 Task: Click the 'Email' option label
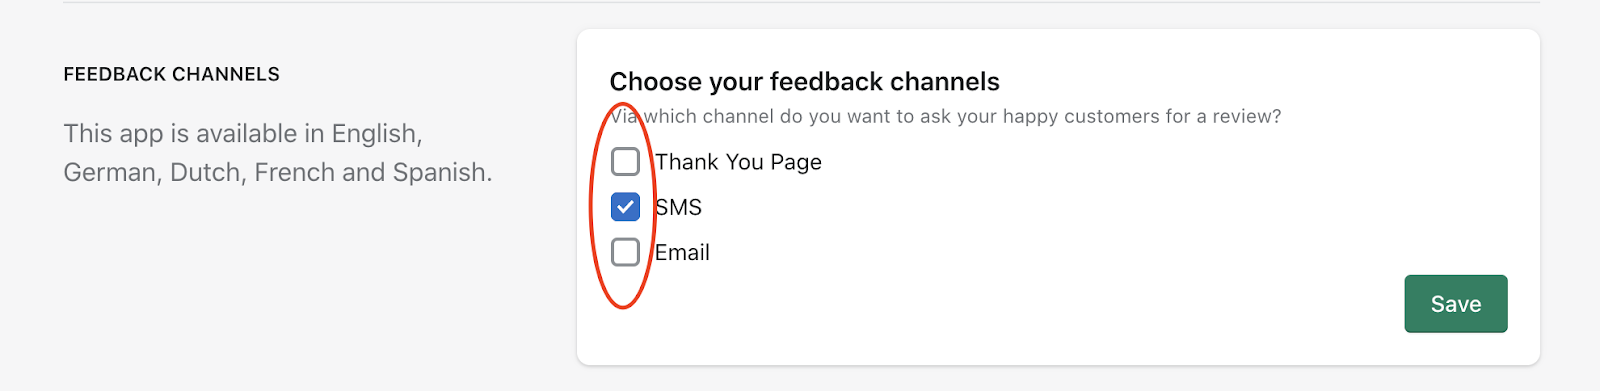click(682, 252)
